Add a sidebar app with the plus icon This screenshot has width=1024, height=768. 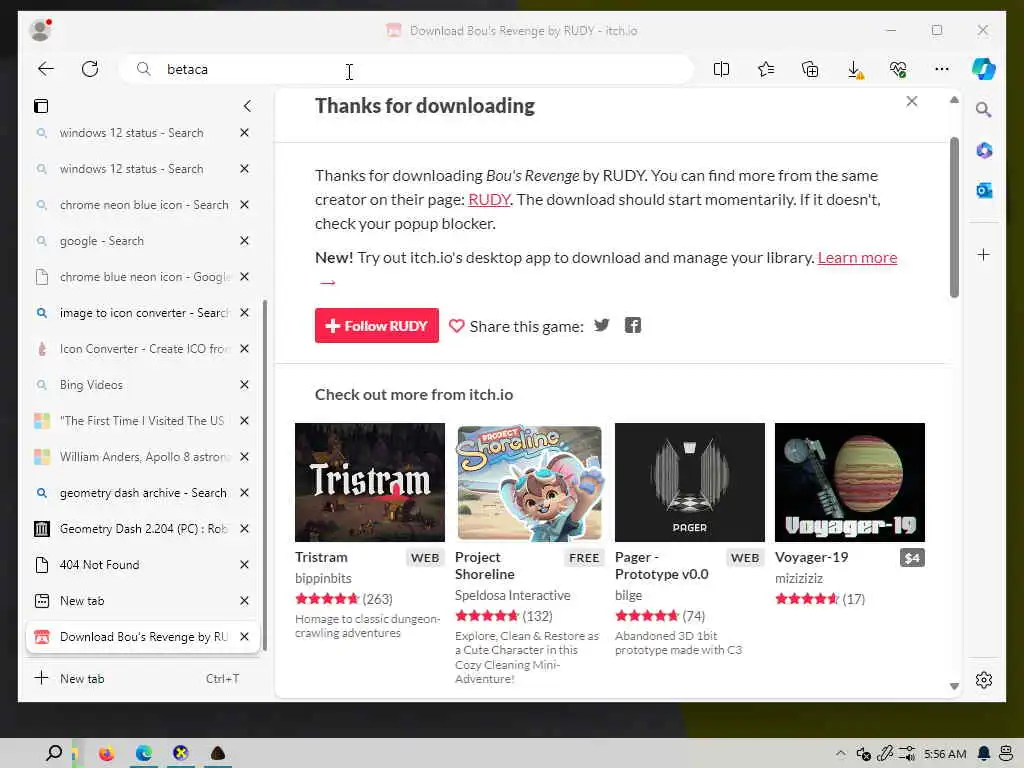pos(984,255)
